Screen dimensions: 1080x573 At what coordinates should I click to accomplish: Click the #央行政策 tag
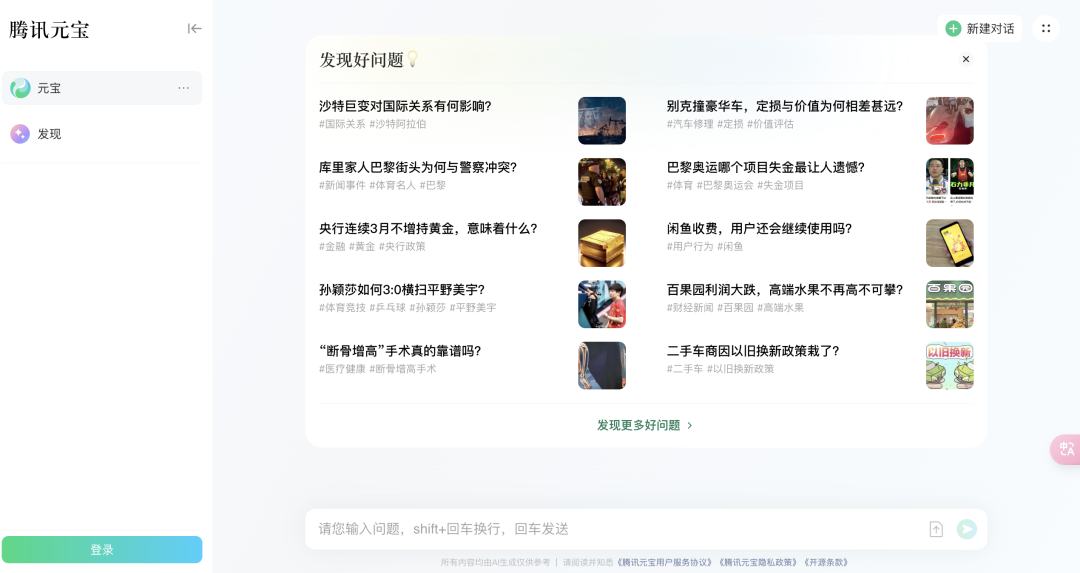[402, 247]
